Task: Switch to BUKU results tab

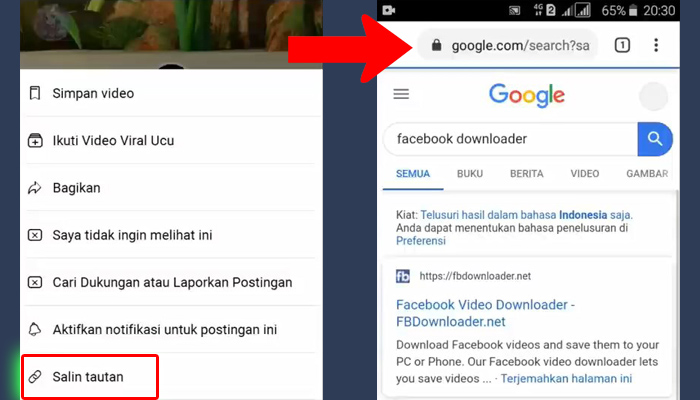Action: (x=470, y=174)
